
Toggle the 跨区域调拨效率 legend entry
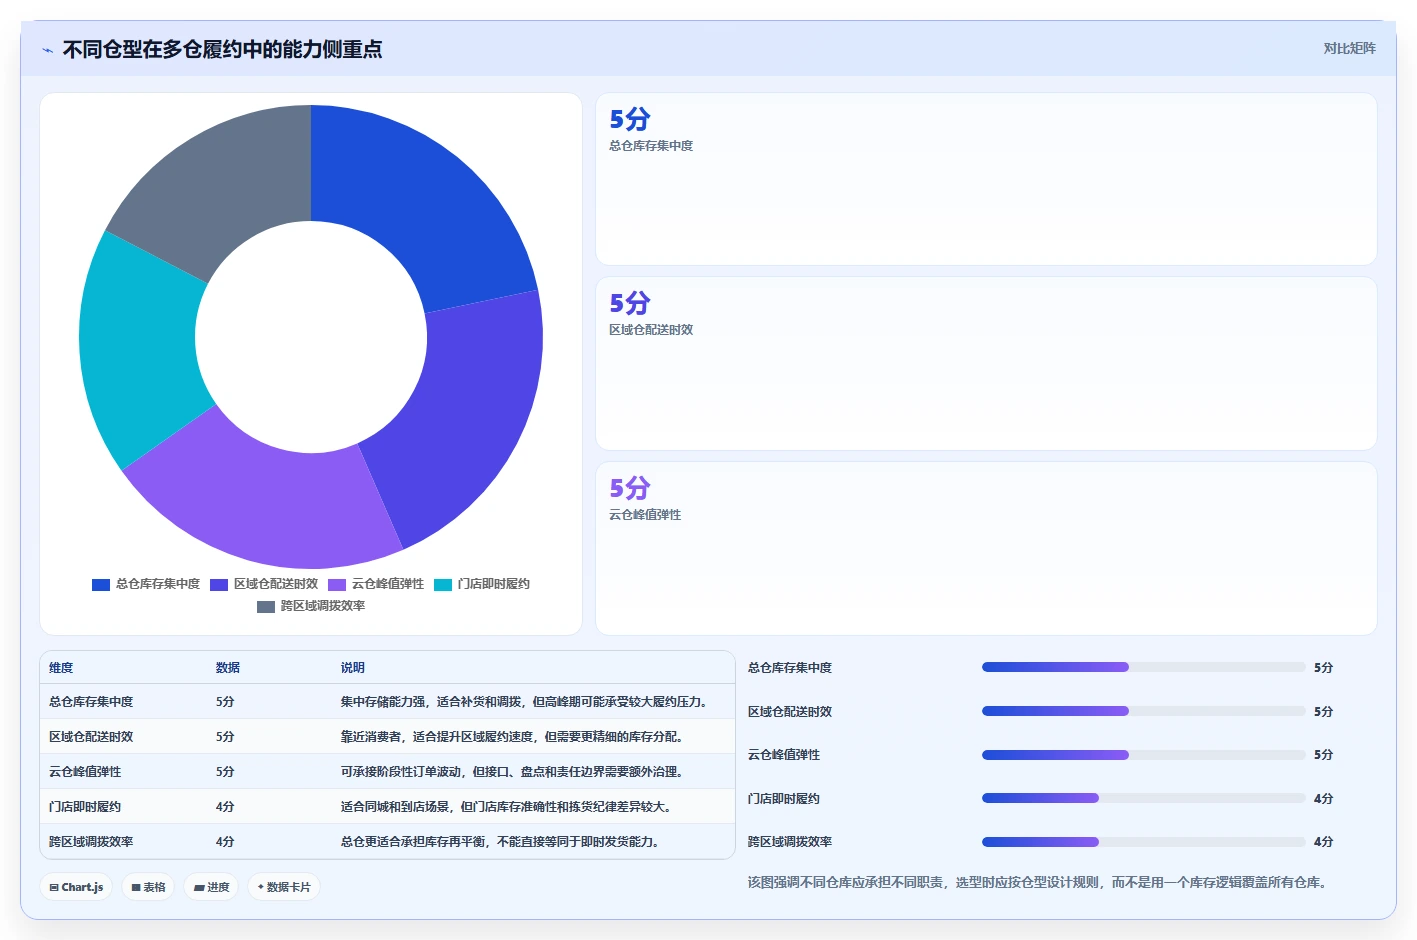(311, 606)
